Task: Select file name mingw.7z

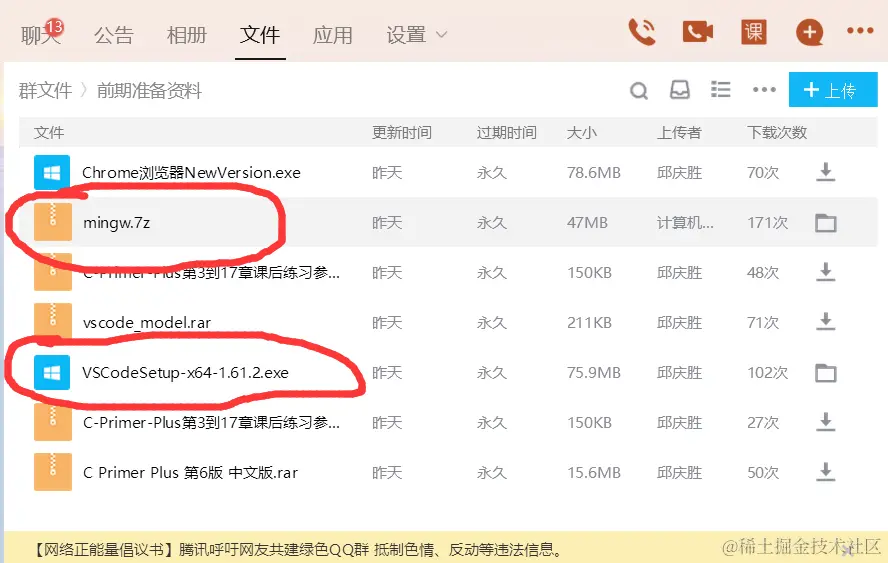Action: (117, 223)
